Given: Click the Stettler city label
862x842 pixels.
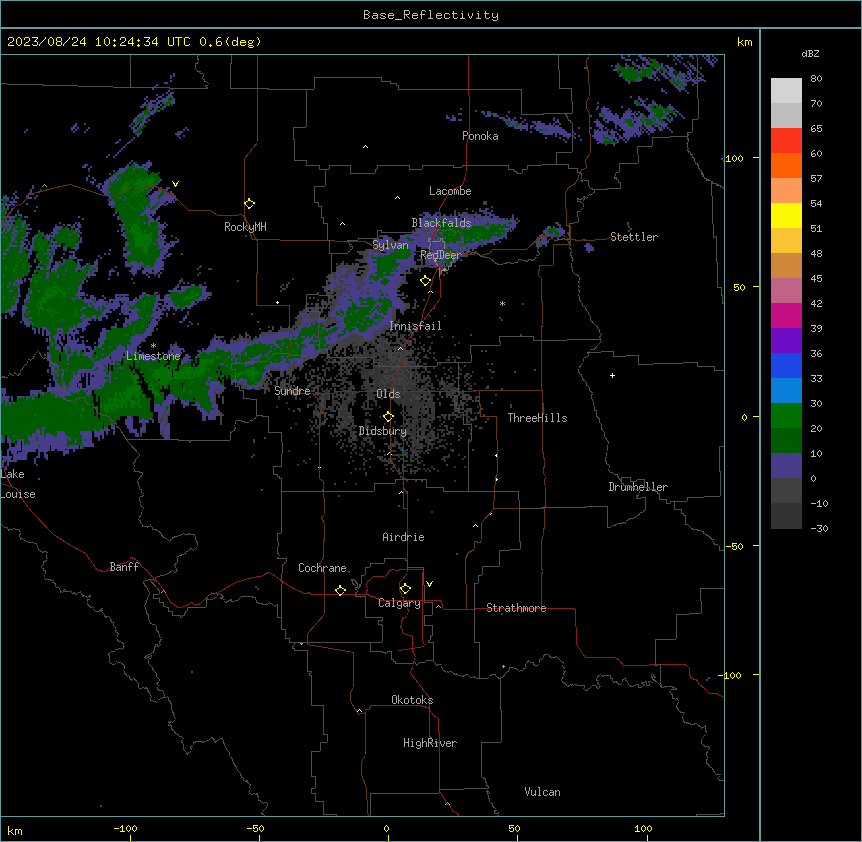Looking at the screenshot, I should coord(634,237).
